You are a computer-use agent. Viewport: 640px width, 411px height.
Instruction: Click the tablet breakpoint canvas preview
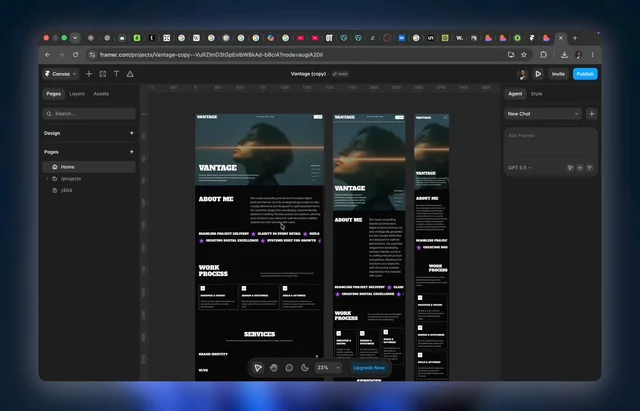click(x=369, y=247)
